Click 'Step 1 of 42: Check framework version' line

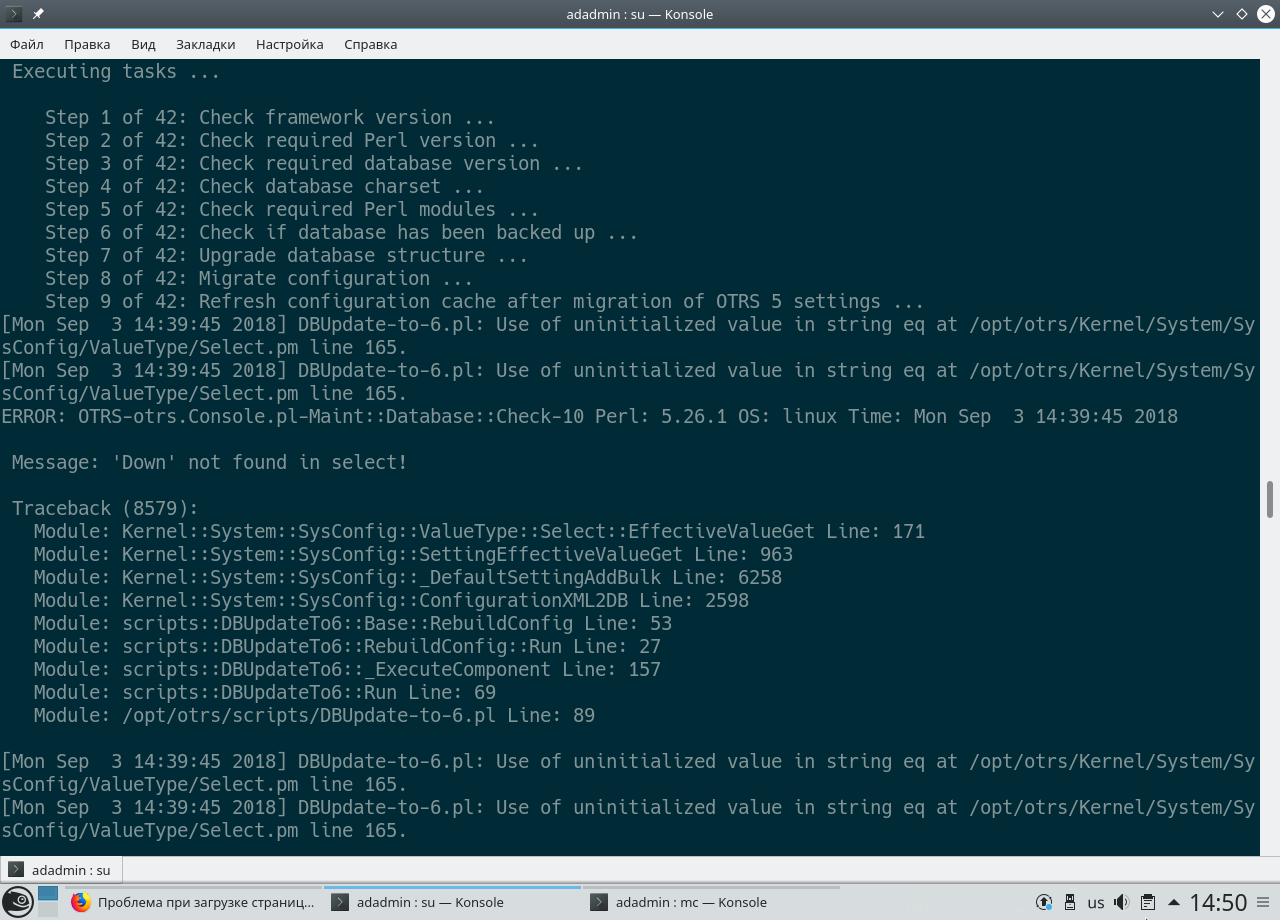pyautogui.click(x=270, y=117)
